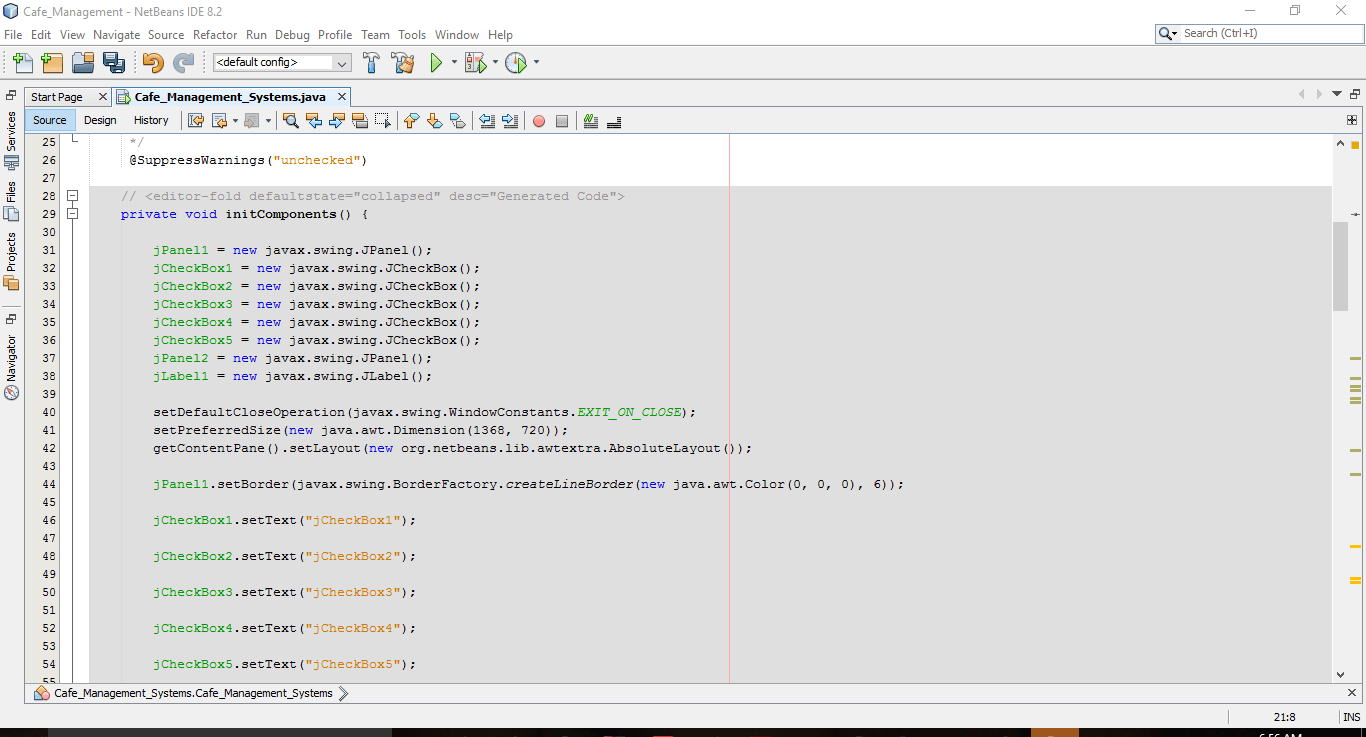Open the default config dropdown
The width and height of the screenshot is (1366, 737).
341,62
